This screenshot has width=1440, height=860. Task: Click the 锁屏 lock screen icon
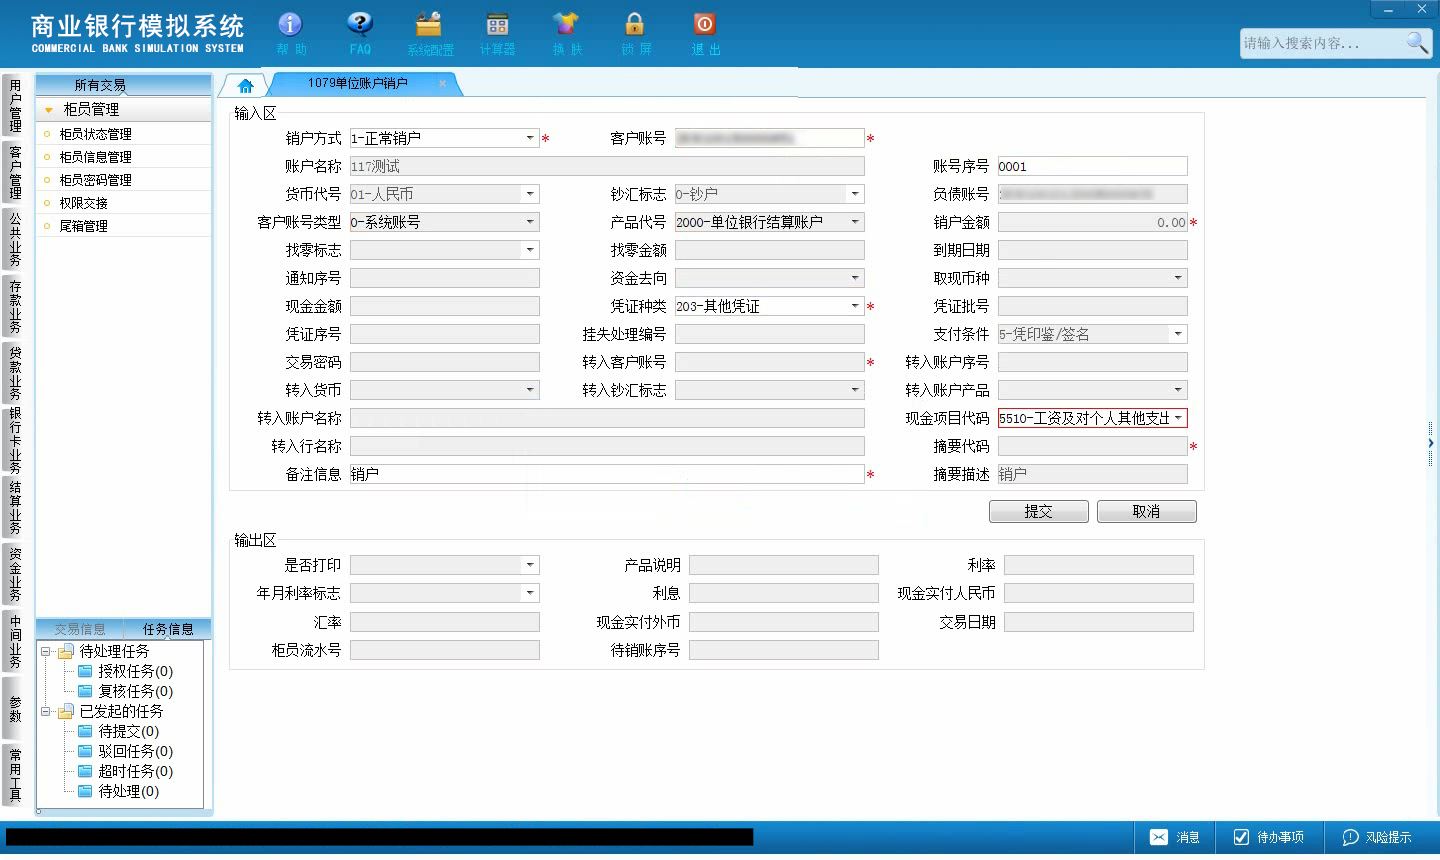tap(635, 32)
